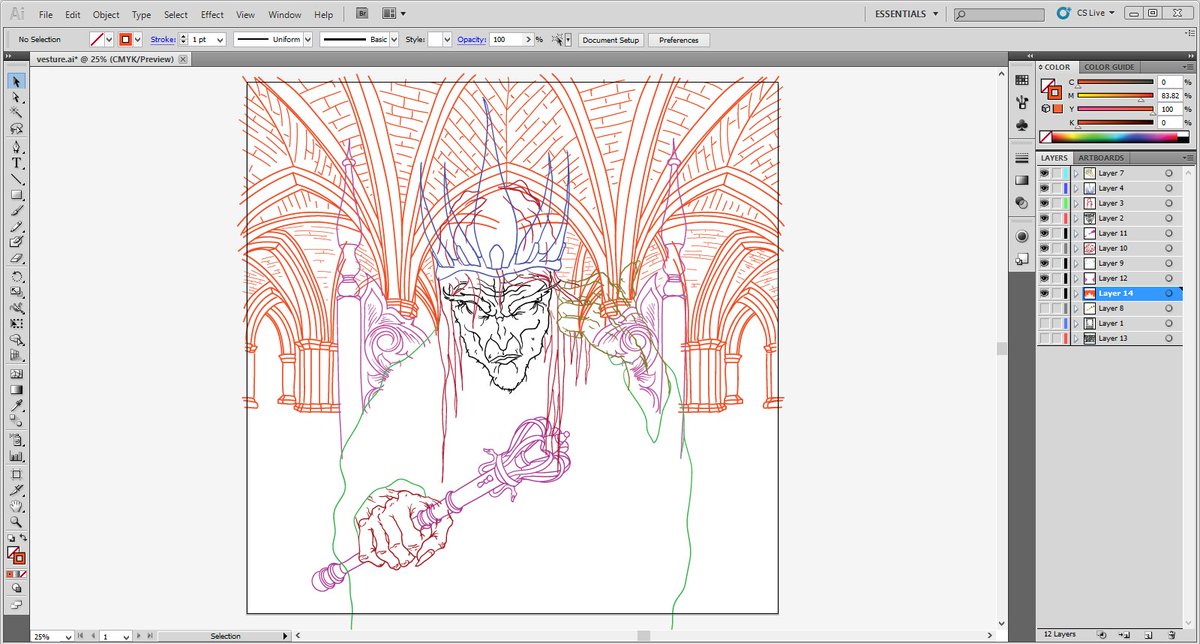Viewport: 1200px width, 644px height.
Task: Click the Document Setup button
Action: click(x=610, y=40)
